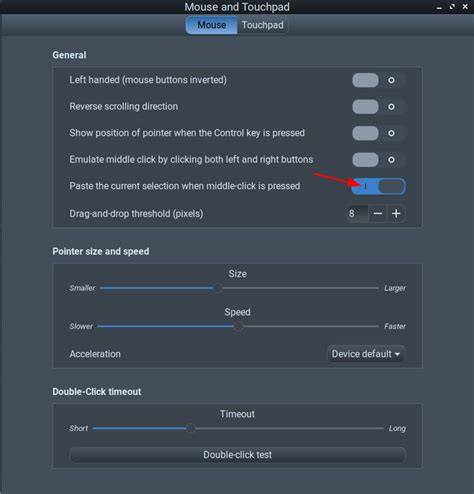Enable Reverse scrolling direction switch

[x=379, y=107]
